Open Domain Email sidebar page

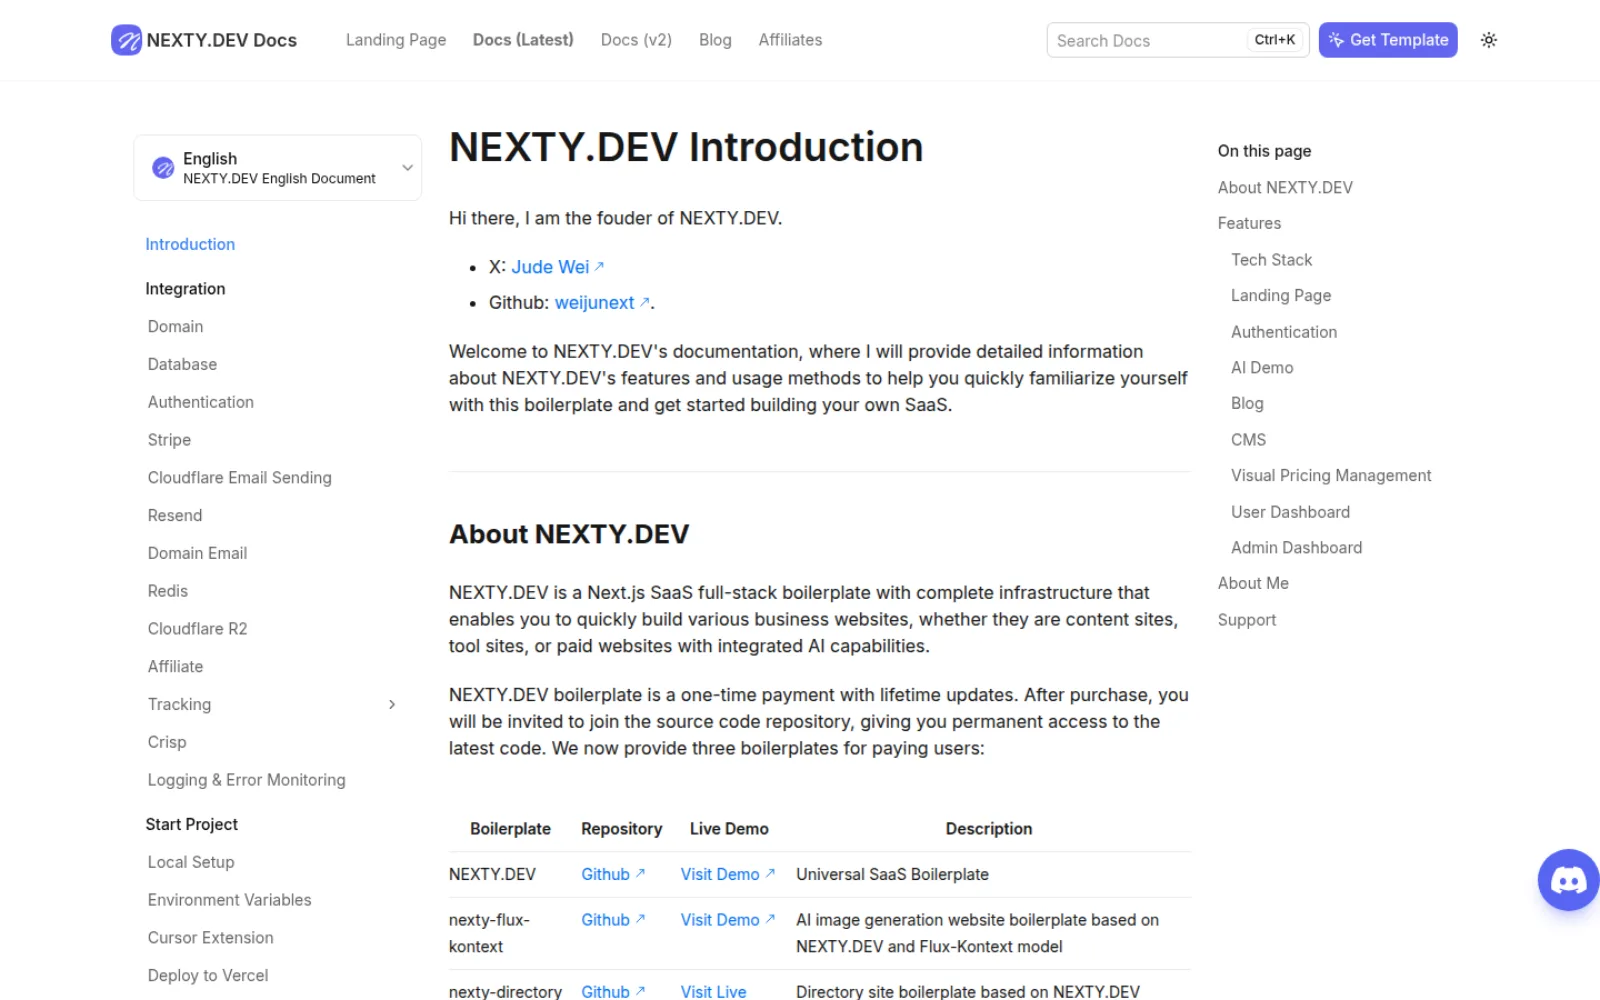pyautogui.click(x=197, y=553)
